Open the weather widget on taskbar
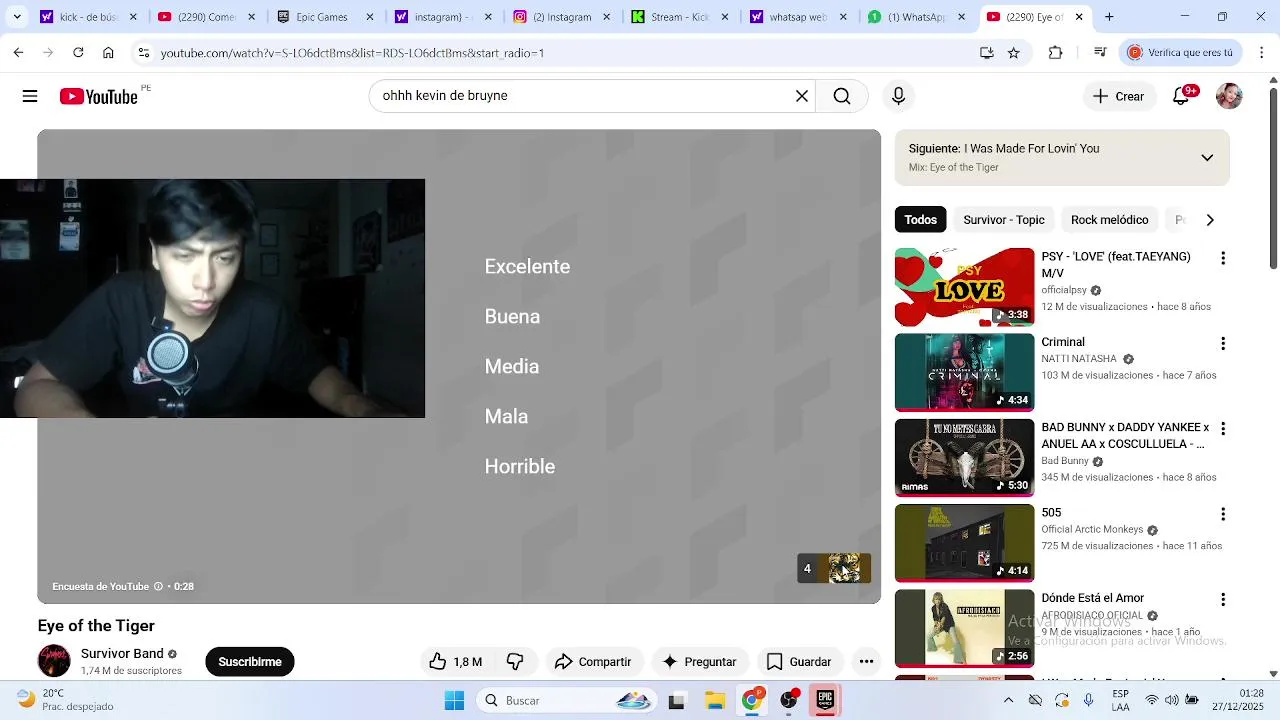The width and height of the screenshot is (1280, 720). 65,699
